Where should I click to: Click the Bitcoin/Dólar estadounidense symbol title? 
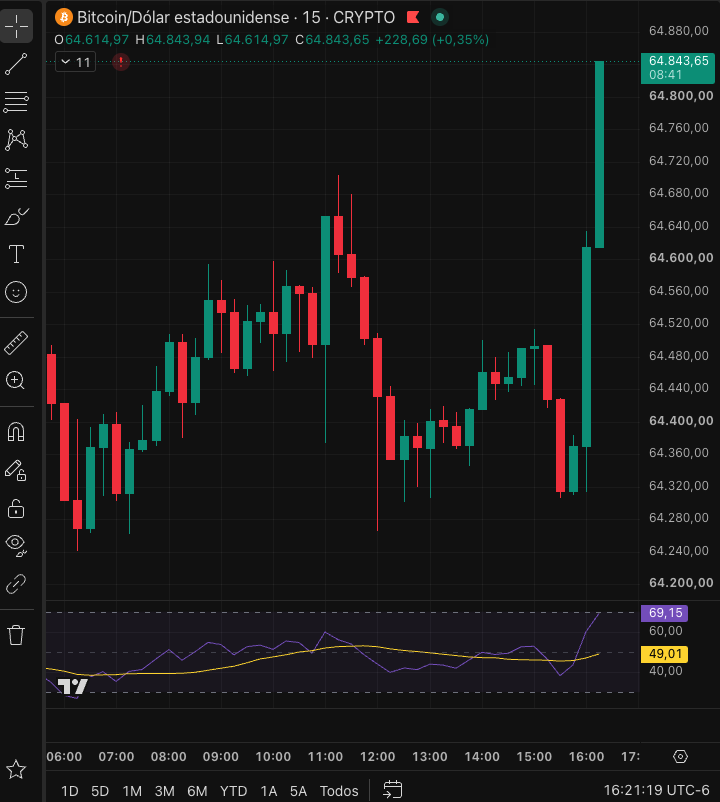click(183, 17)
